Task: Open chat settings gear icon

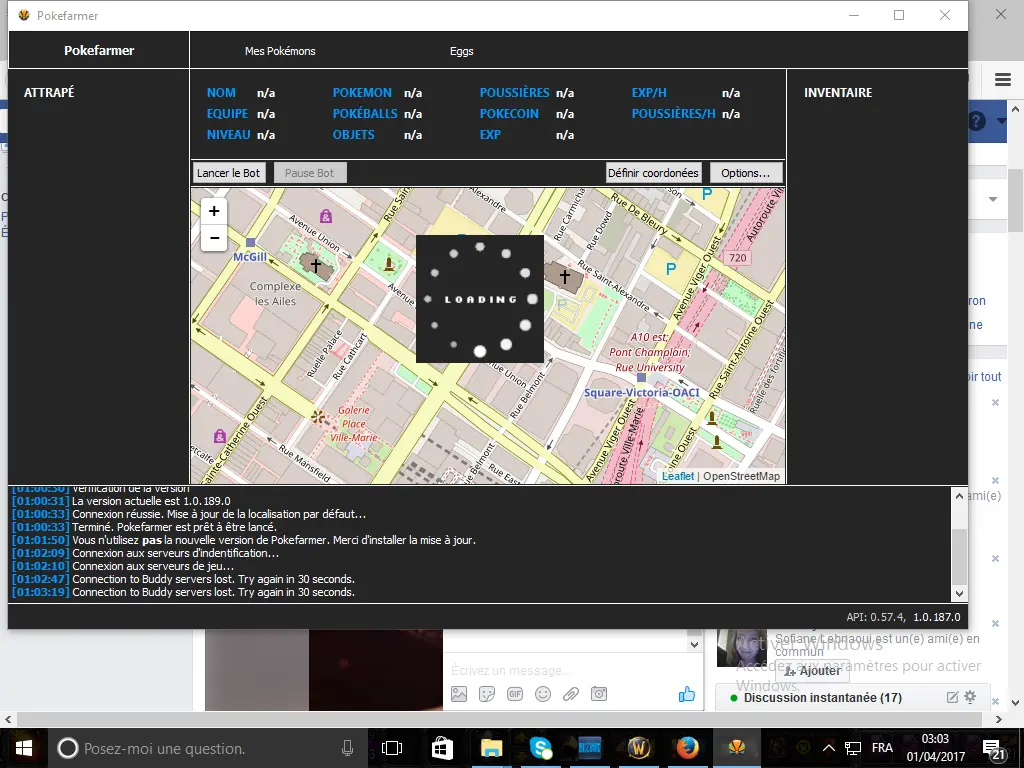Action: [x=970, y=697]
